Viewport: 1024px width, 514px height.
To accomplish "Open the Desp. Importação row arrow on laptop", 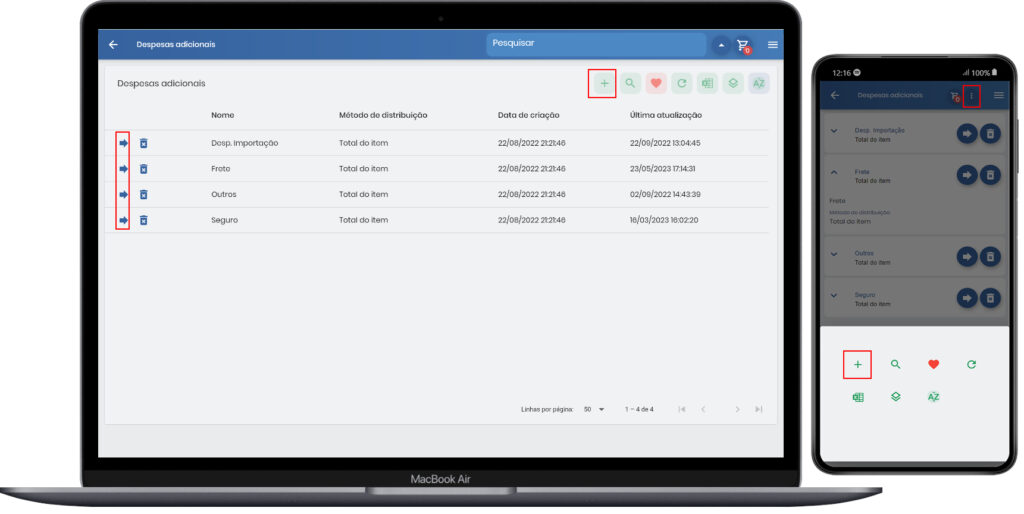I will click(123, 143).
